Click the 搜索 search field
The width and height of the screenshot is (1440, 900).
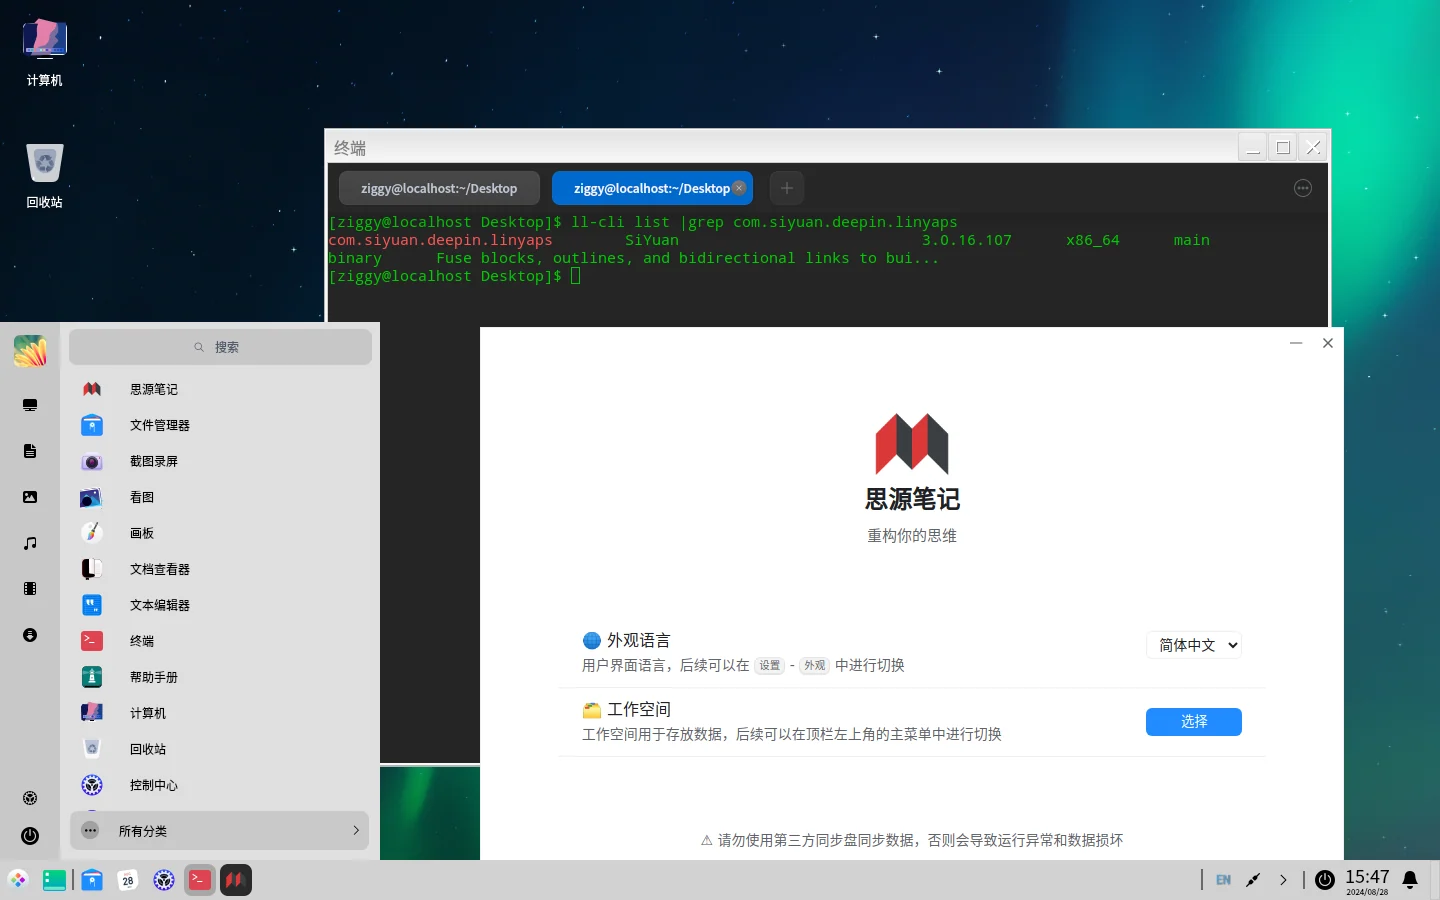click(x=220, y=347)
